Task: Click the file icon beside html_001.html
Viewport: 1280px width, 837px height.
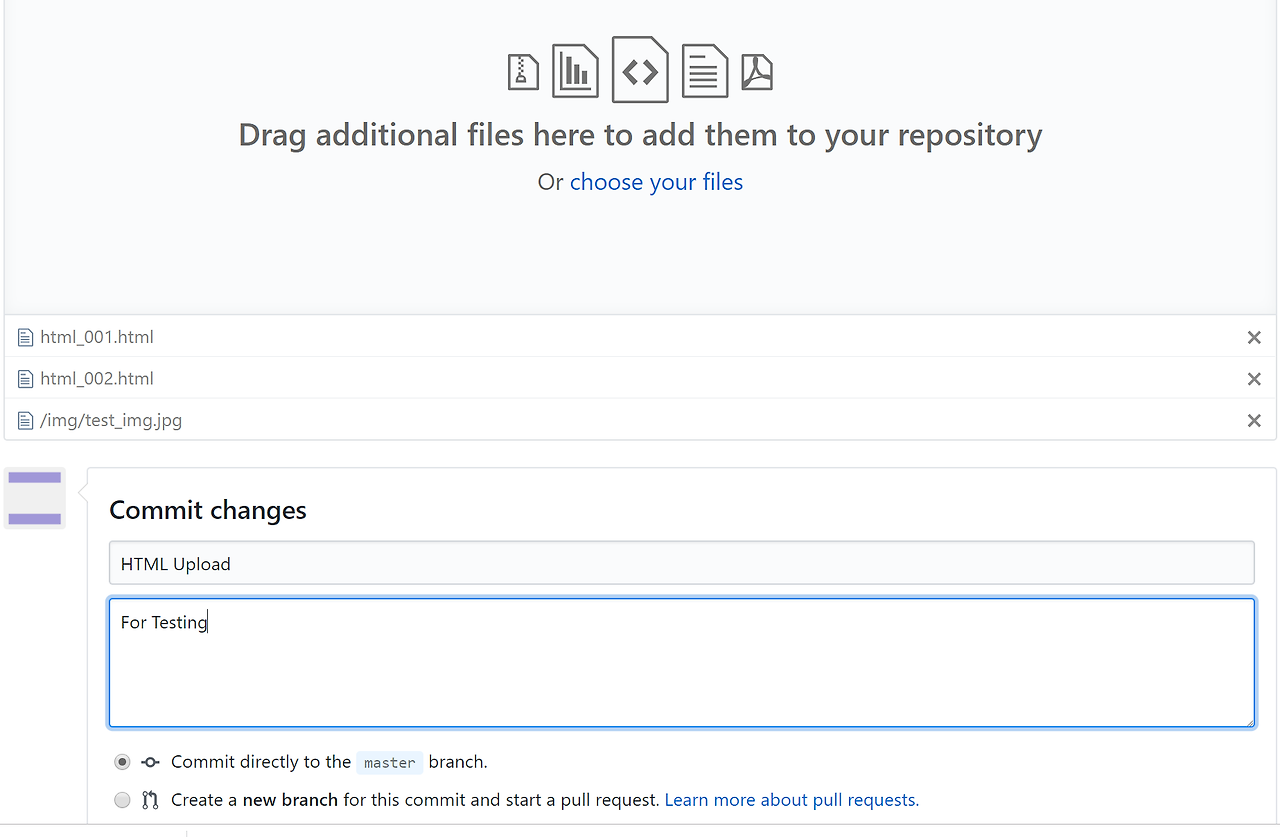Action: pos(26,338)
